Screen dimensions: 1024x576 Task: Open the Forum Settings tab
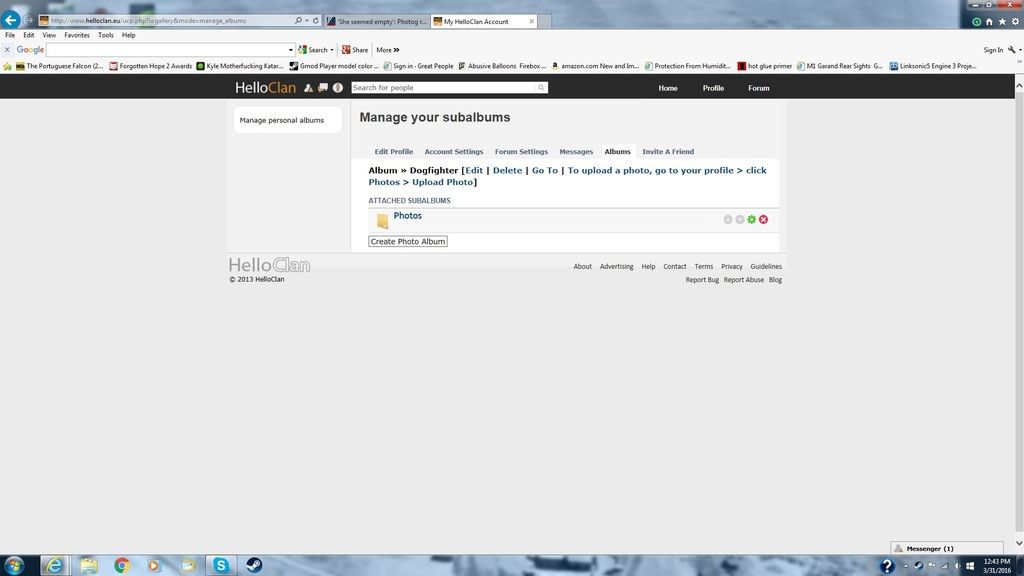tap(521, 152)
